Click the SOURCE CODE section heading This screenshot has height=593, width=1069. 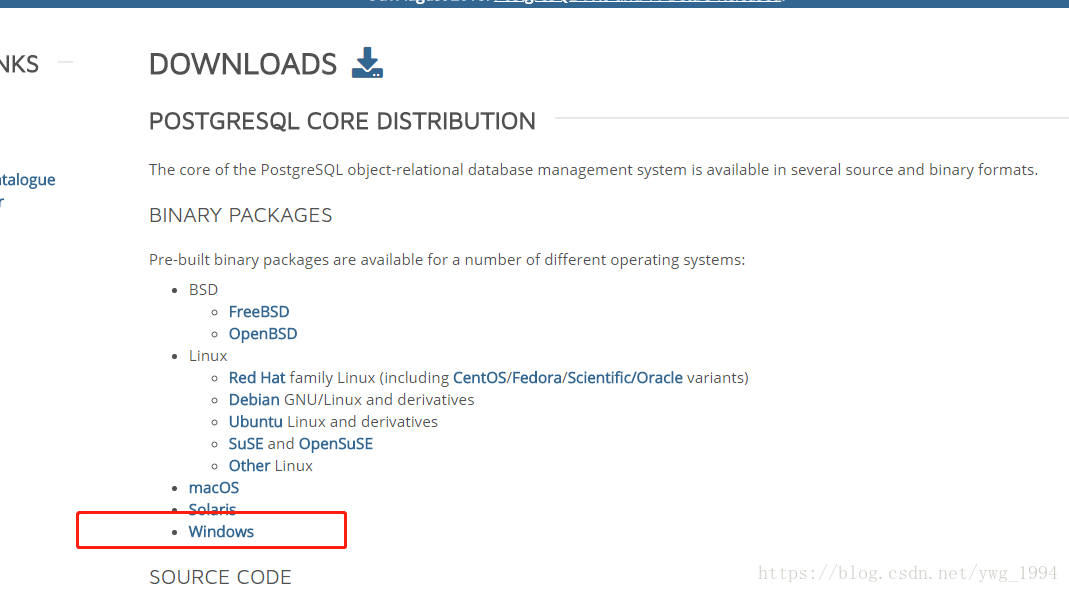tap(220, 577)
